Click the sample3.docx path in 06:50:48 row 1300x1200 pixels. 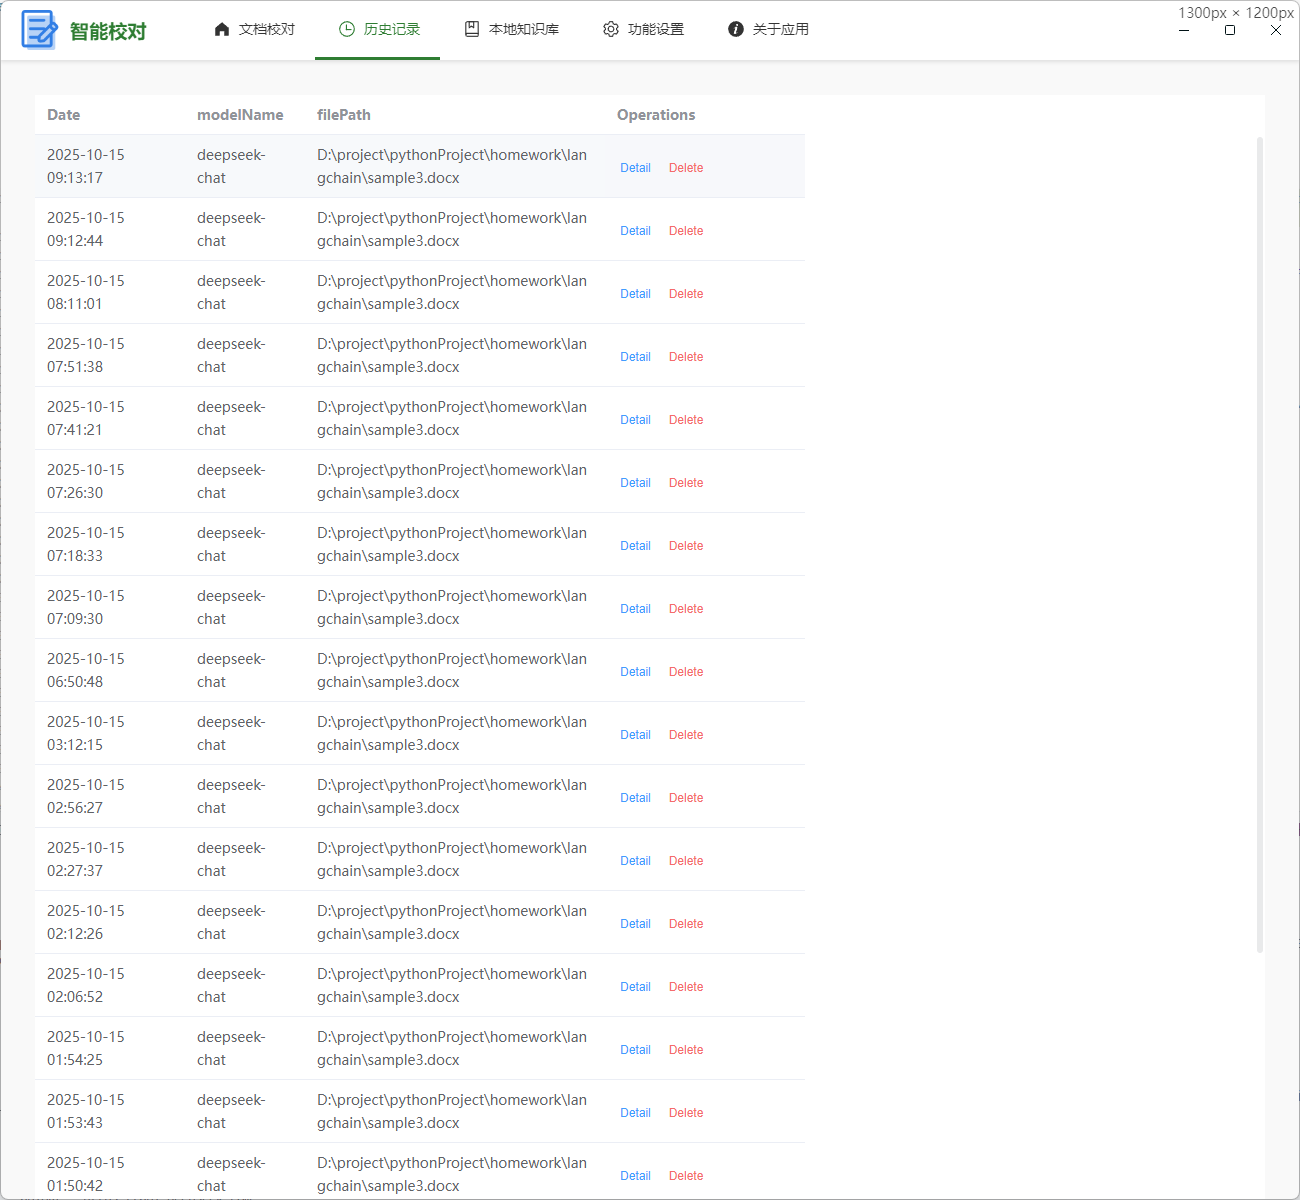(x=452, y=670)
